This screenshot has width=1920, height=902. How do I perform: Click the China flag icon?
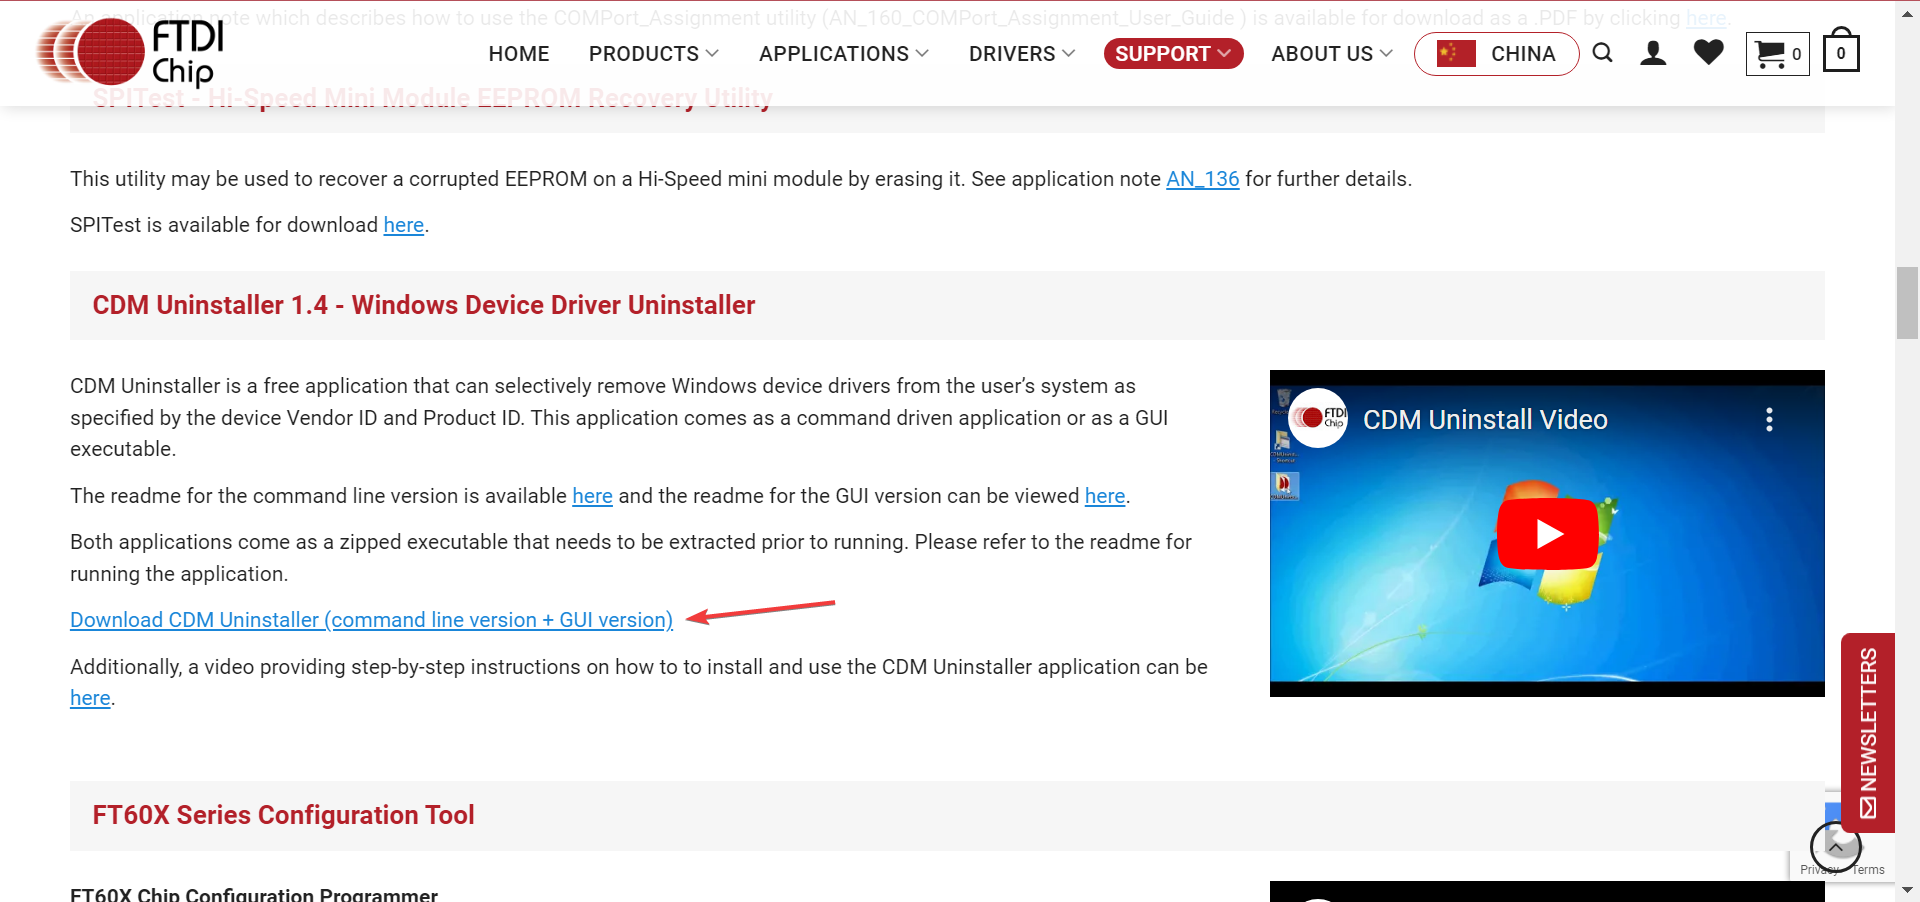[1456, 54]
